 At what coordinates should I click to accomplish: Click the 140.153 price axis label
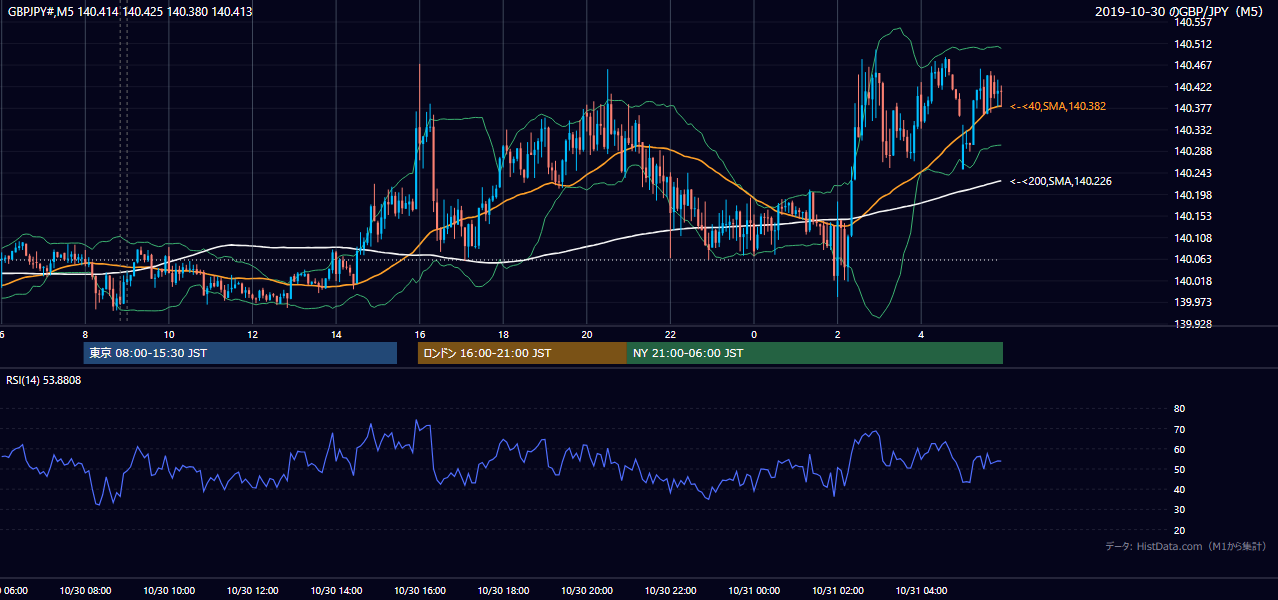[1193, 216]
